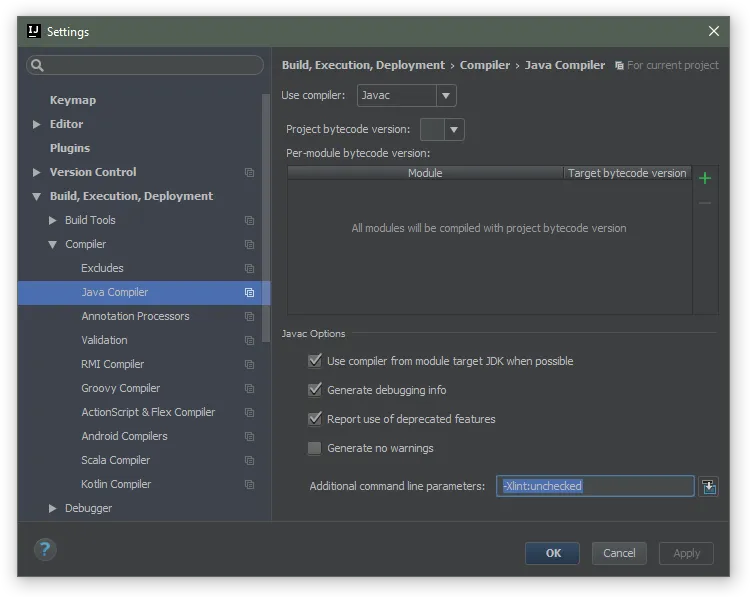The width and height of the screenshot is (750, 597).
Task: Click project-level icon next to Validation
Action: click(249, 340)
